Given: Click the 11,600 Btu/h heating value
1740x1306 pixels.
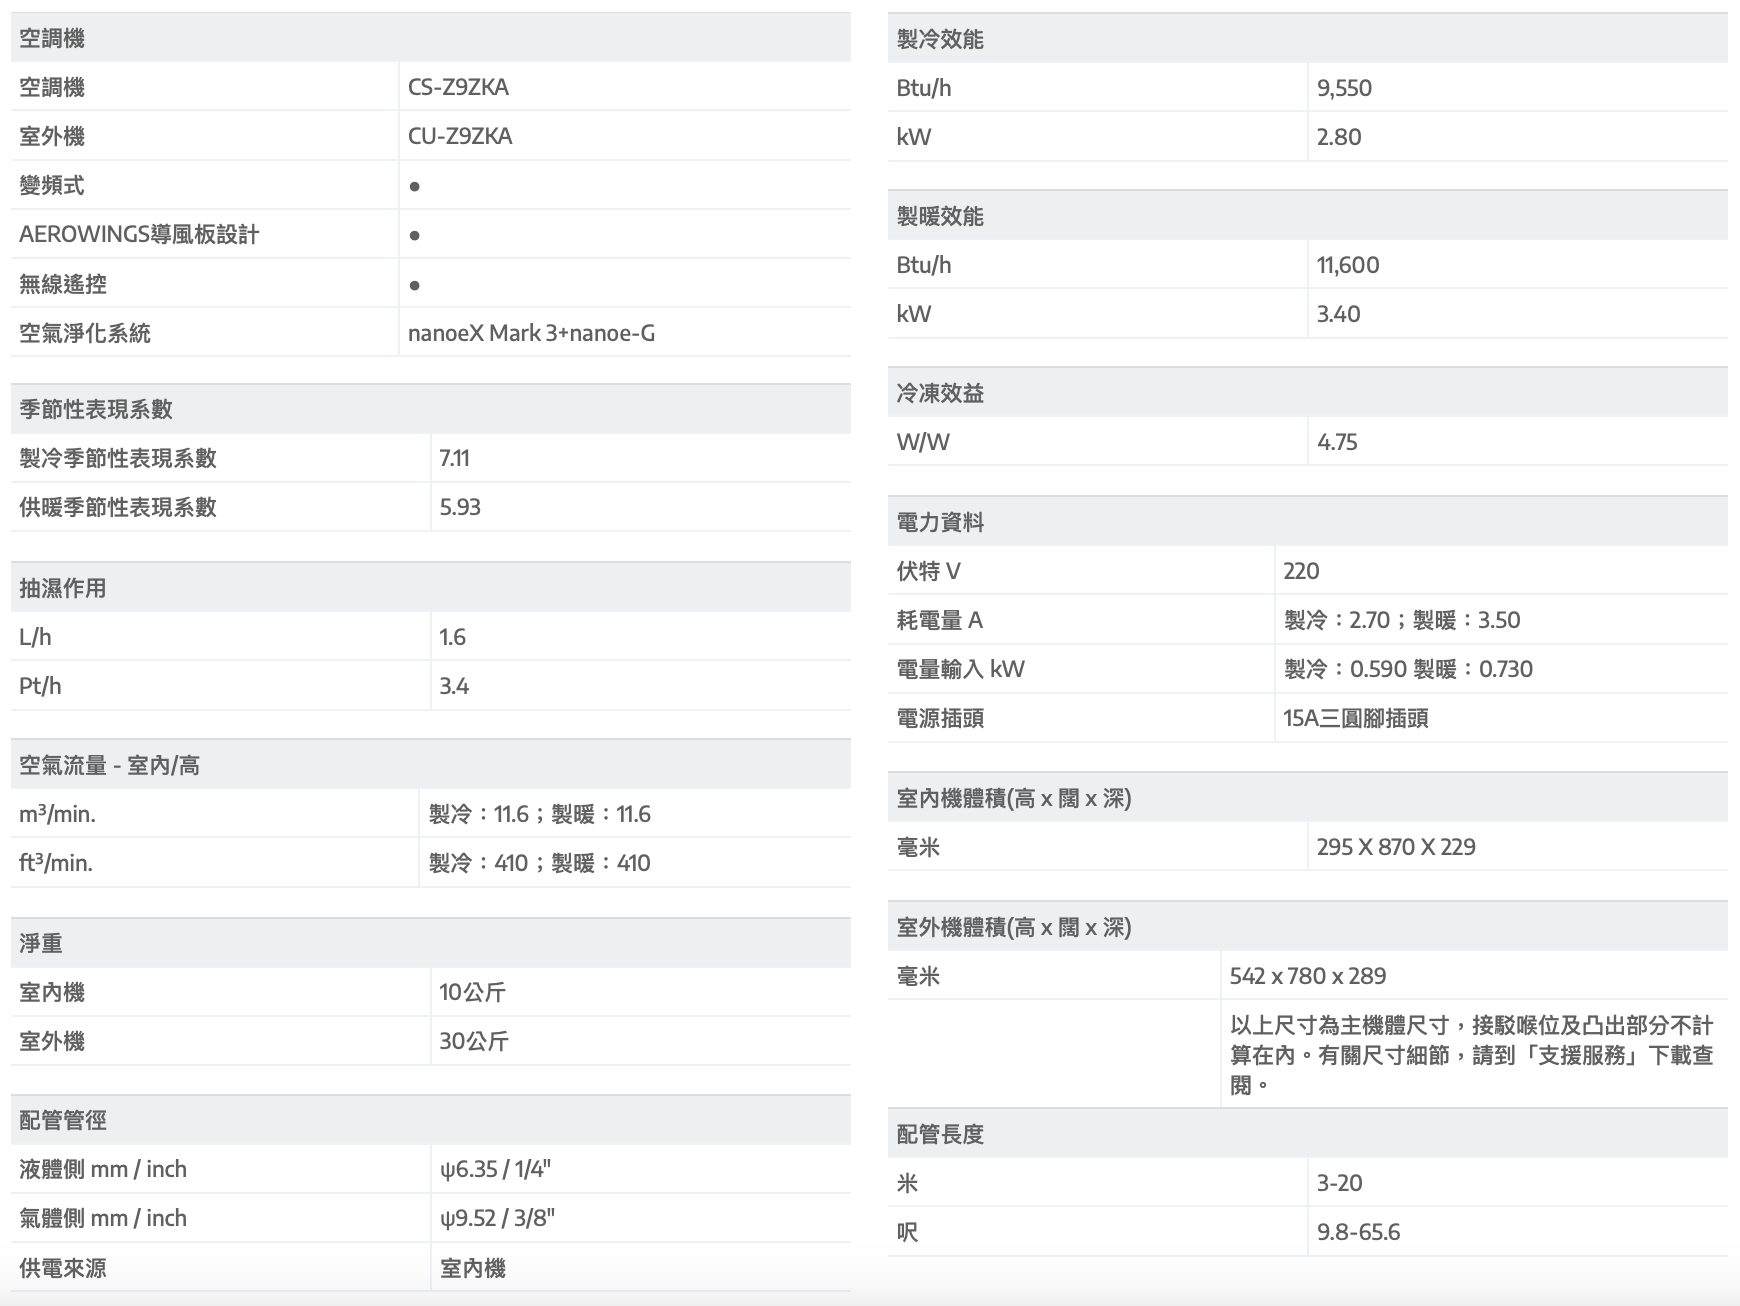Looking at the screenshot, I should tap(1347, 265).
